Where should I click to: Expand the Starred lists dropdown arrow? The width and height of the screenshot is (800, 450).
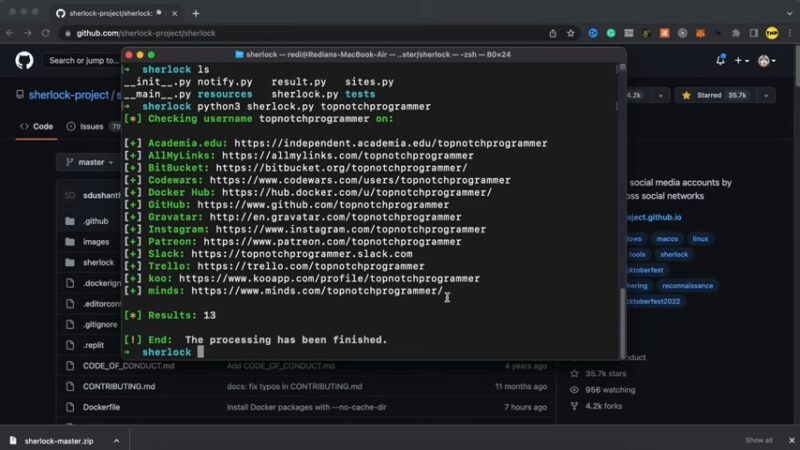(766, 95)
